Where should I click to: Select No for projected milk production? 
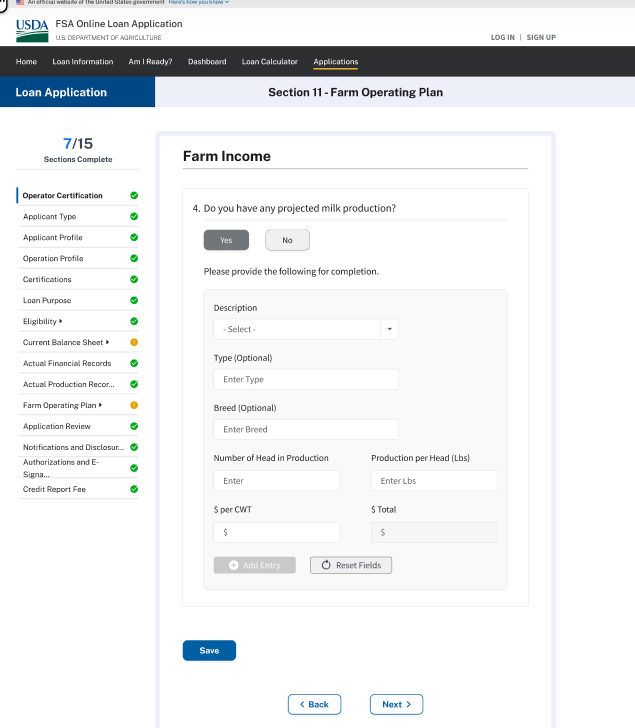coord(287,240)
